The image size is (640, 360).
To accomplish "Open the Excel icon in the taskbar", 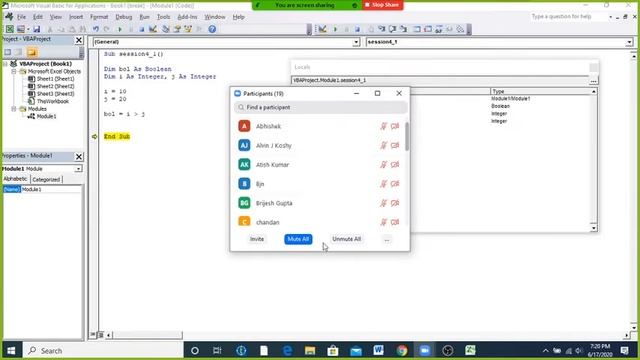I will pos(470,350).
